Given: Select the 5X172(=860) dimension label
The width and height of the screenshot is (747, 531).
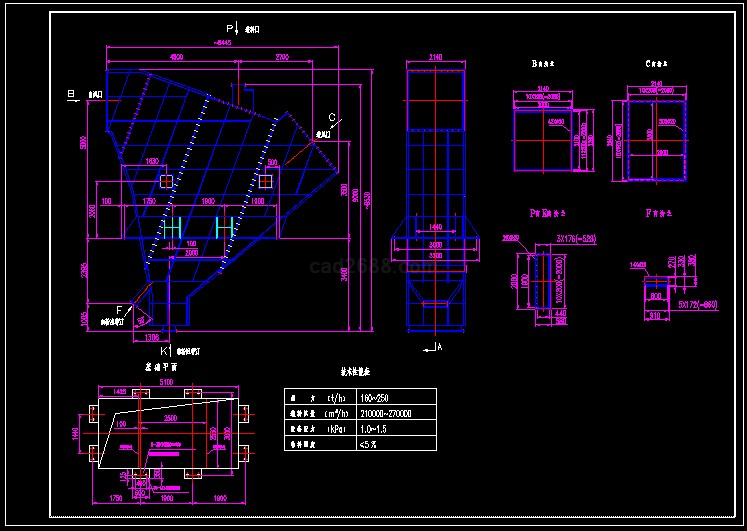Looking at the screenshot, I should coord(698,302).
